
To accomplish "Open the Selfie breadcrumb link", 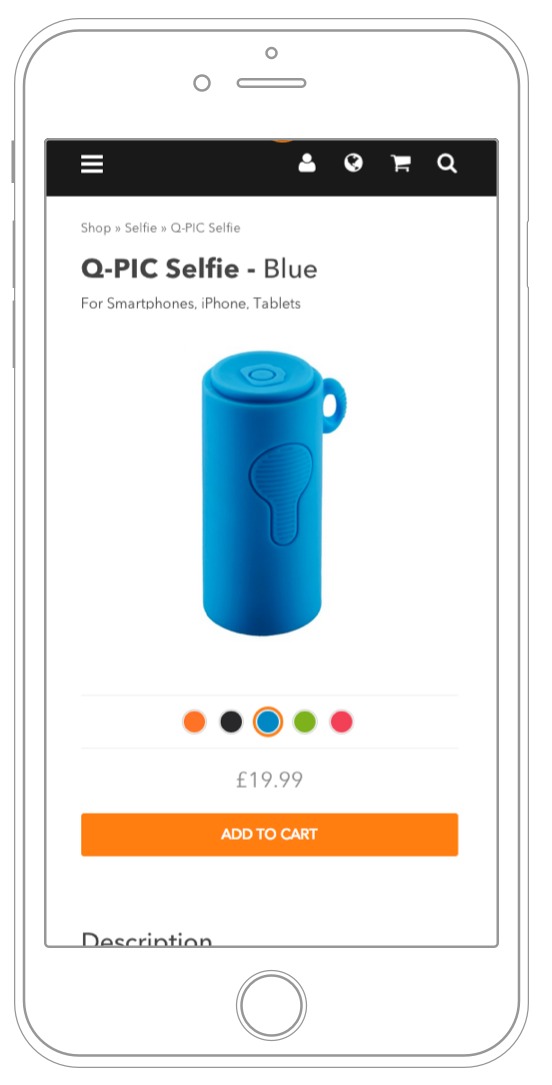I will click(140, 228).
